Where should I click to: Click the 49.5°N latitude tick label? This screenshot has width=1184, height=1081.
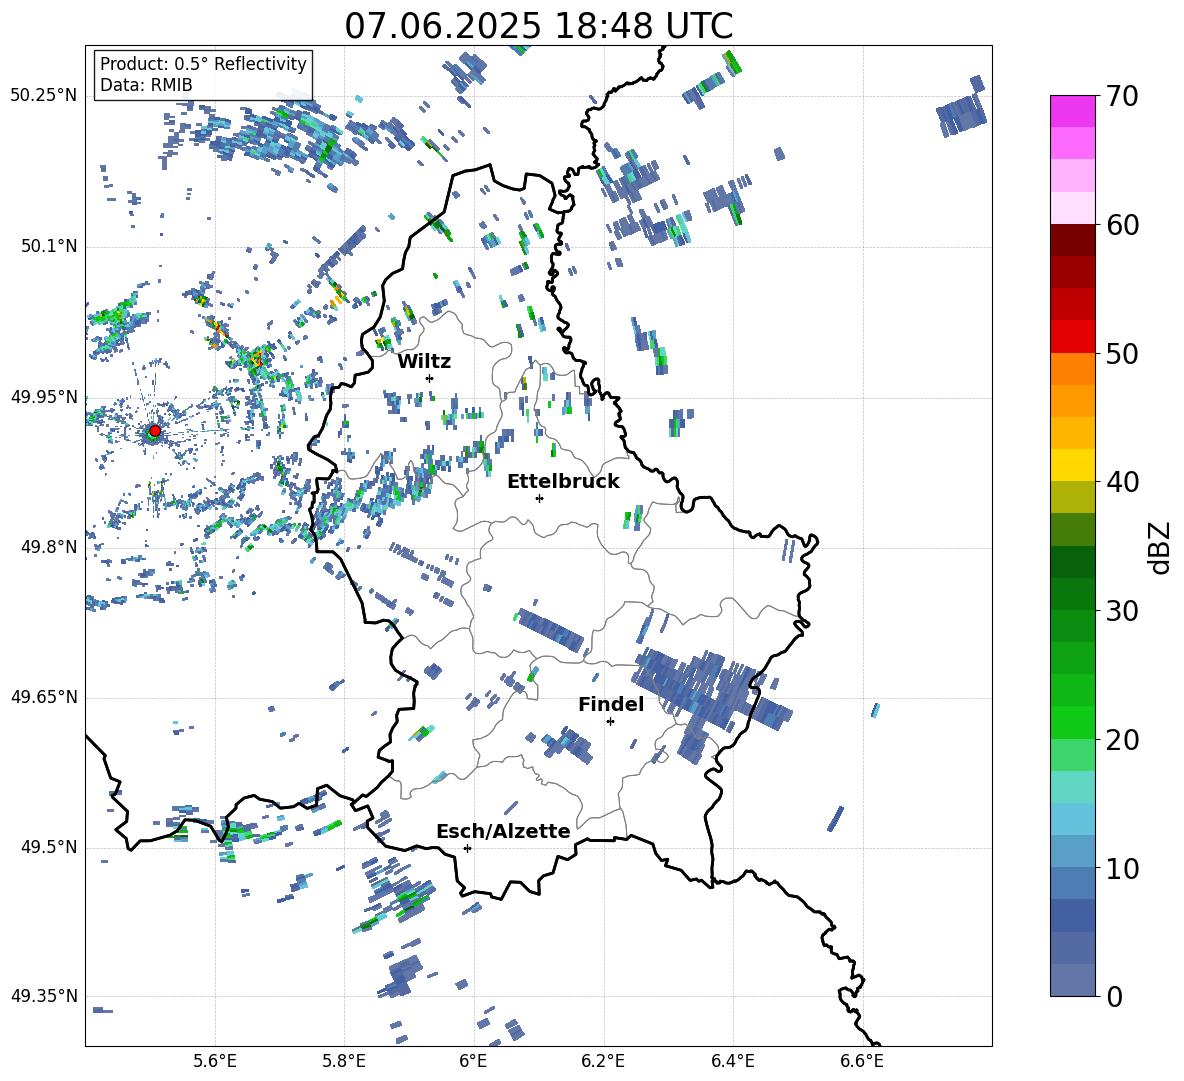click(50, 847)
